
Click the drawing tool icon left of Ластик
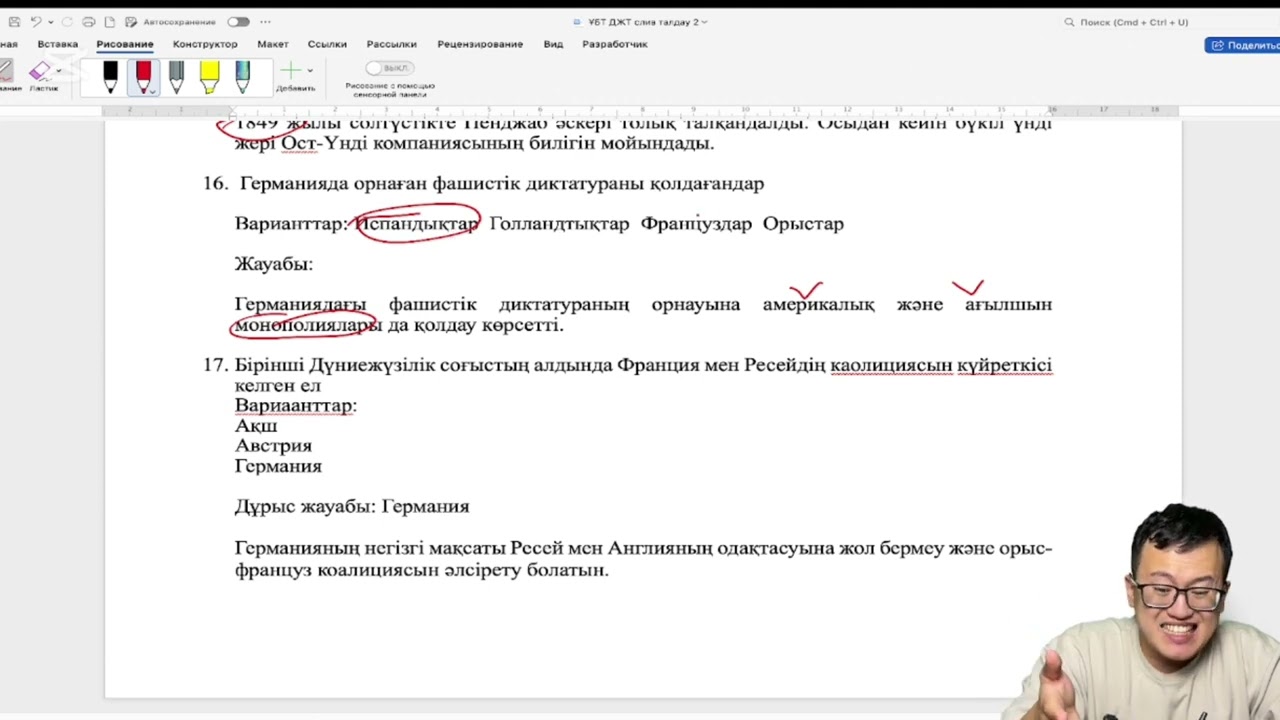(6, 72)
